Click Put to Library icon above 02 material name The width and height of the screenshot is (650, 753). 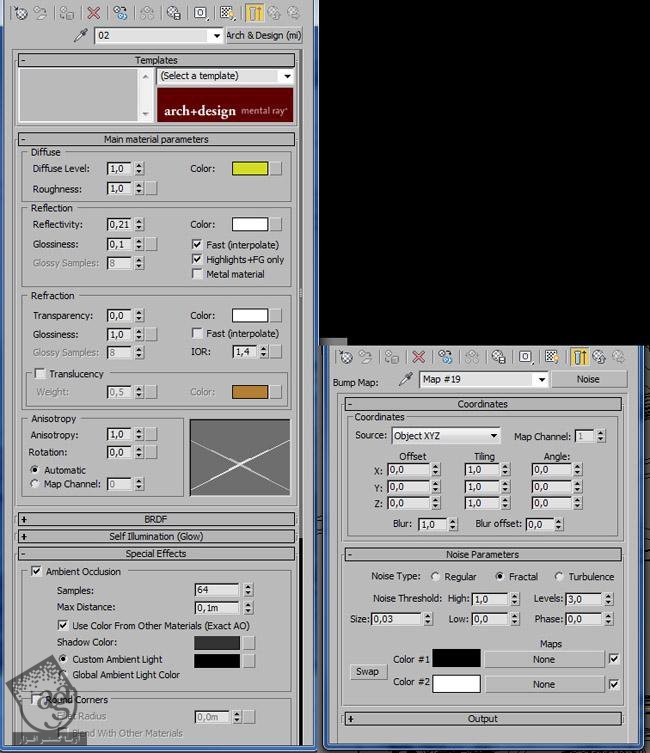(173, 13)
